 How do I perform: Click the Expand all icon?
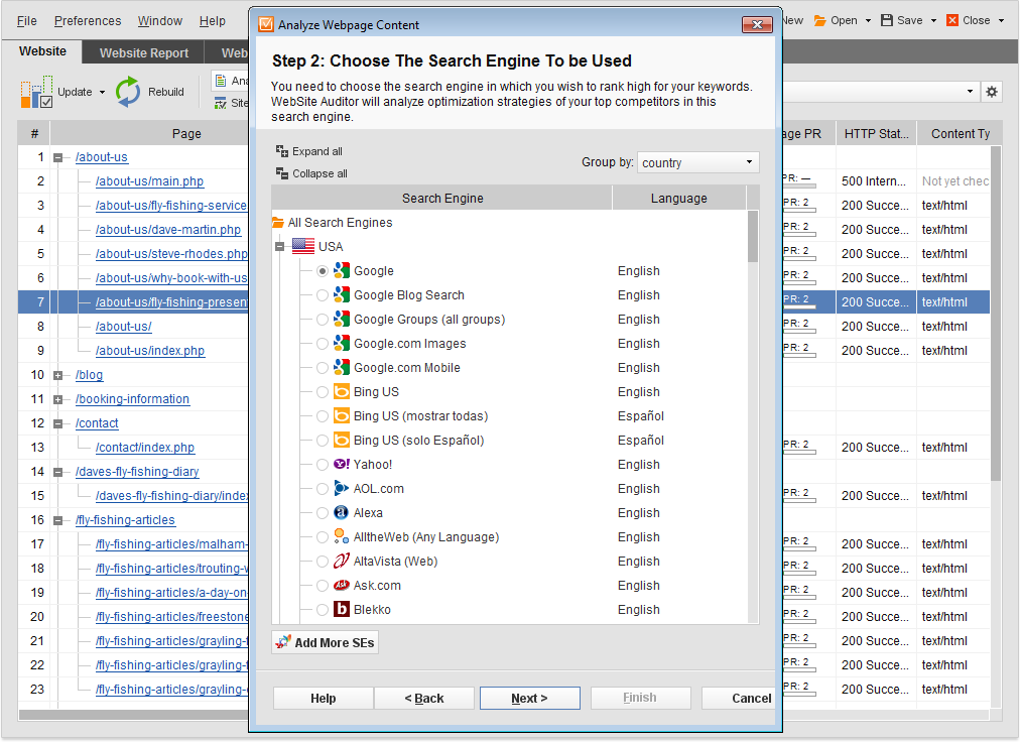click(282, 151)
